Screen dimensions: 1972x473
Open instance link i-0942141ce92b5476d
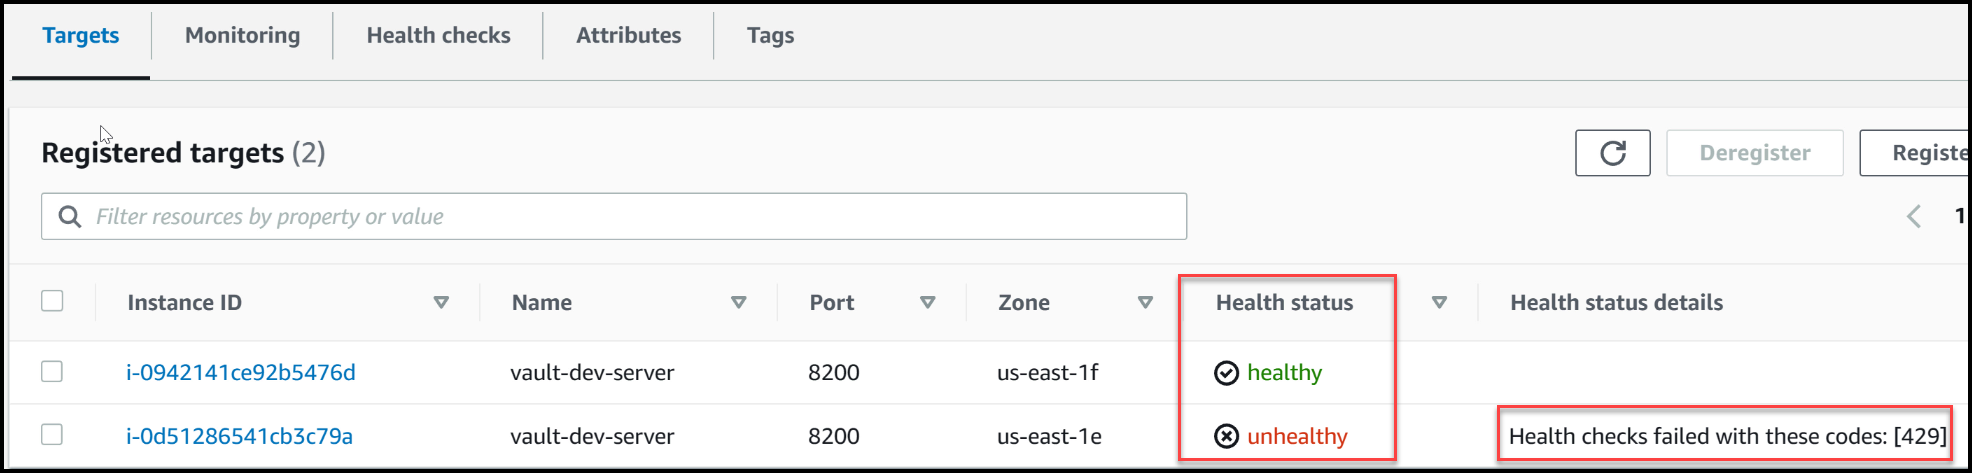[240, 373]
